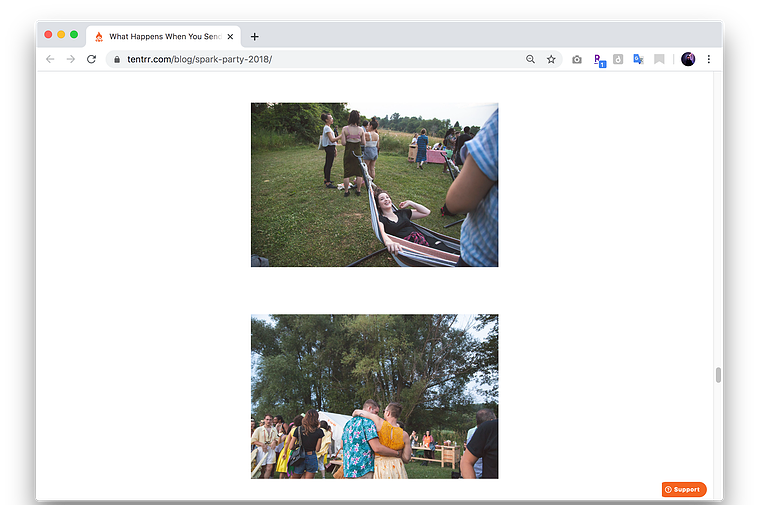This screenshot has width=759, height=505.
Task: Select the 'What Happens When You Send' tab
Action: [x=165, y=36]
